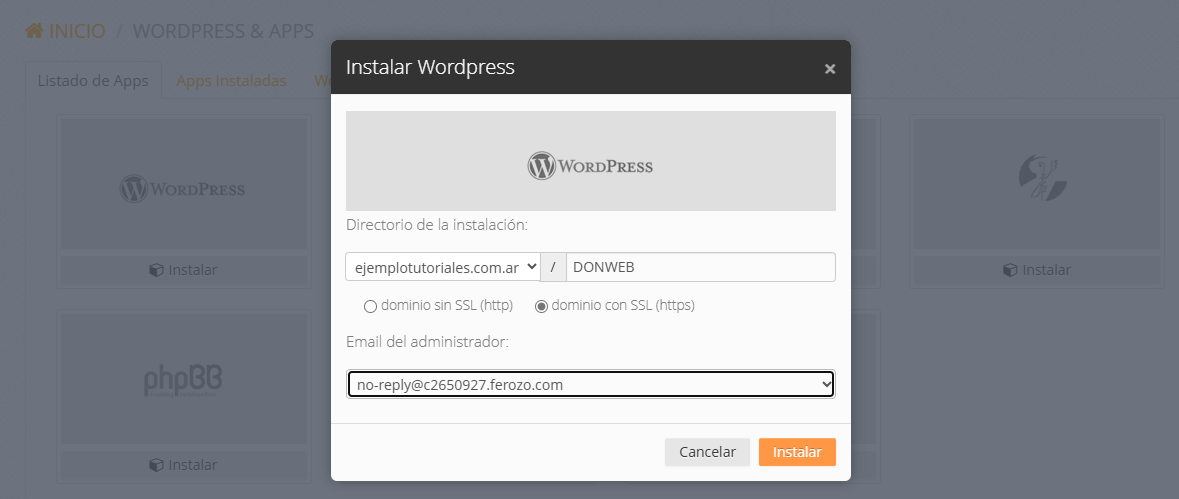Click the cube icon under the WordPress card
1179x499 pixels.
(x=155, y=270)
